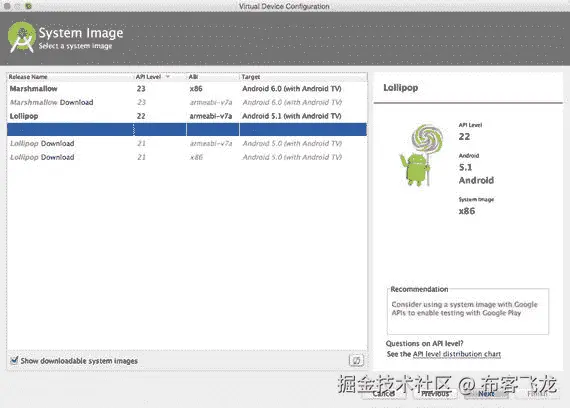The image size is (570, 408).
Task: Sort by the API Level column arrow
Action: [x=168, y=77]
